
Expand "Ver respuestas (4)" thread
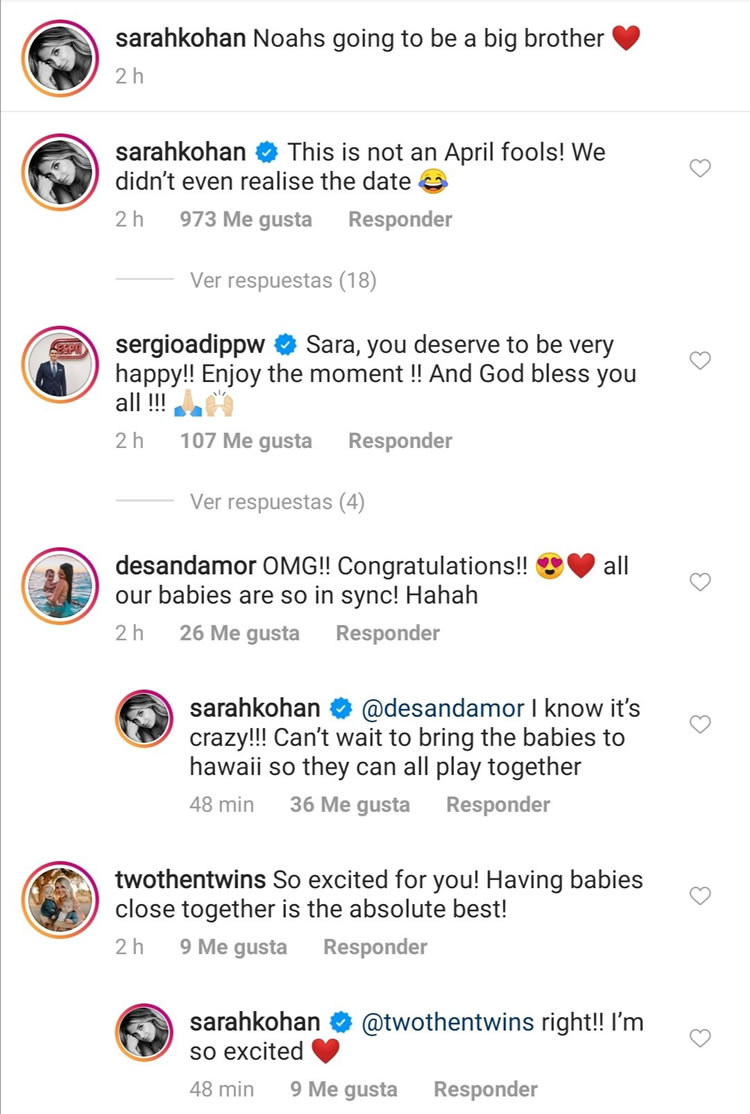(x=277, y=502)
